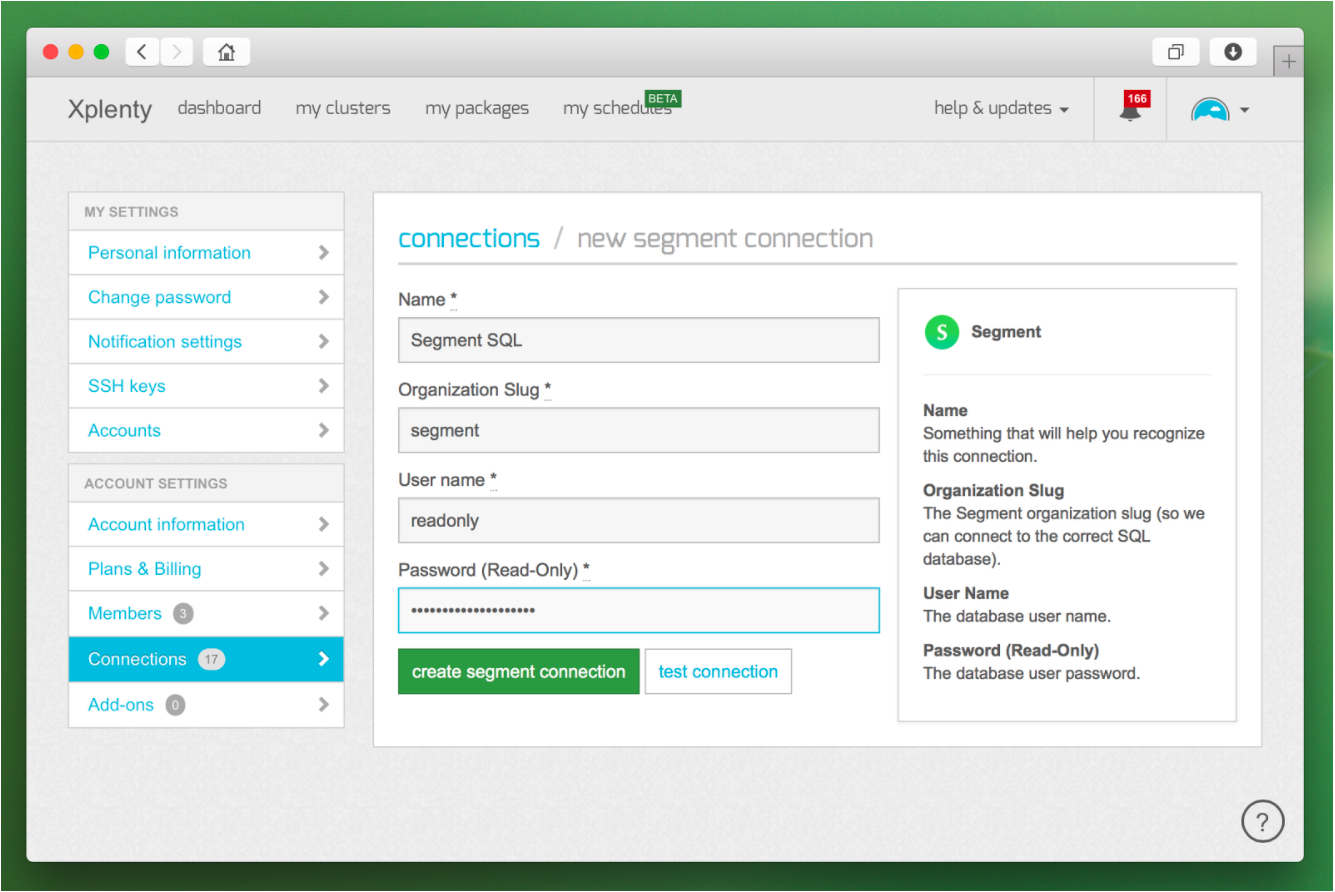Viewport: 1335px width, 892px height.
Task: Click the browser back arrow icon
Action: (x=142, y=52)
